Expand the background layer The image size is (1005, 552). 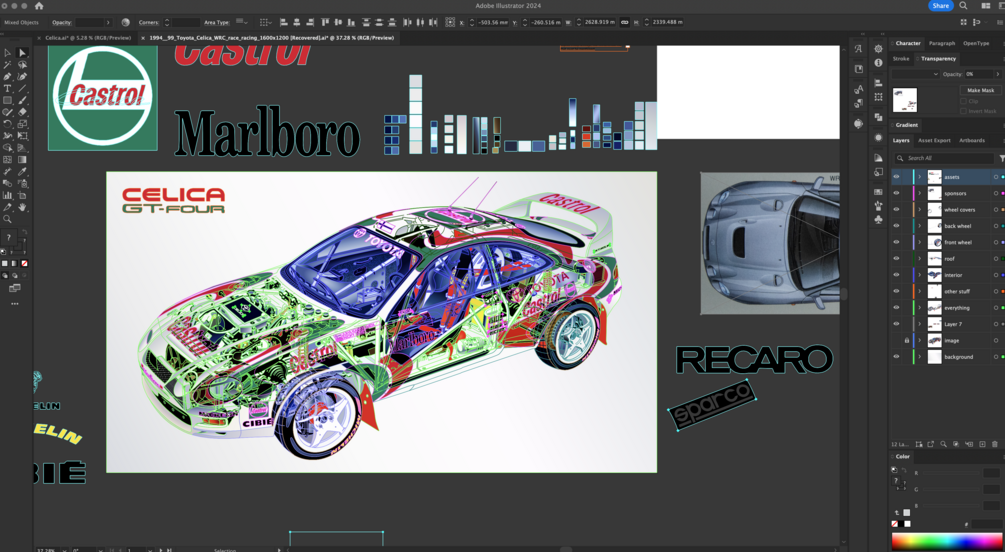point(920,356)
